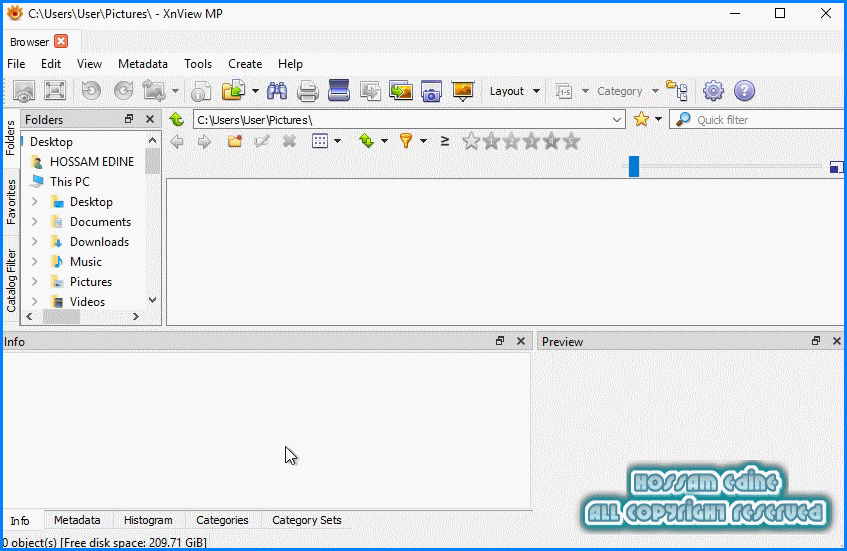The height and width of the screenshot is (551, 847).
Task: Switch to the Histogram tab
Action: (x=148, y=520)
